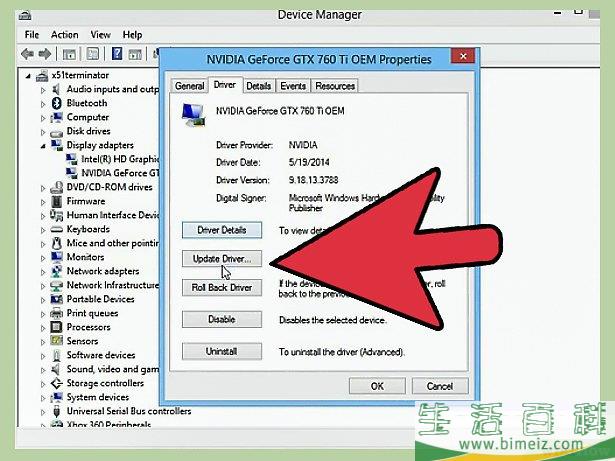Open the File menu
The height and width of the screenshot is (461, 615).
tap(31, 35)
